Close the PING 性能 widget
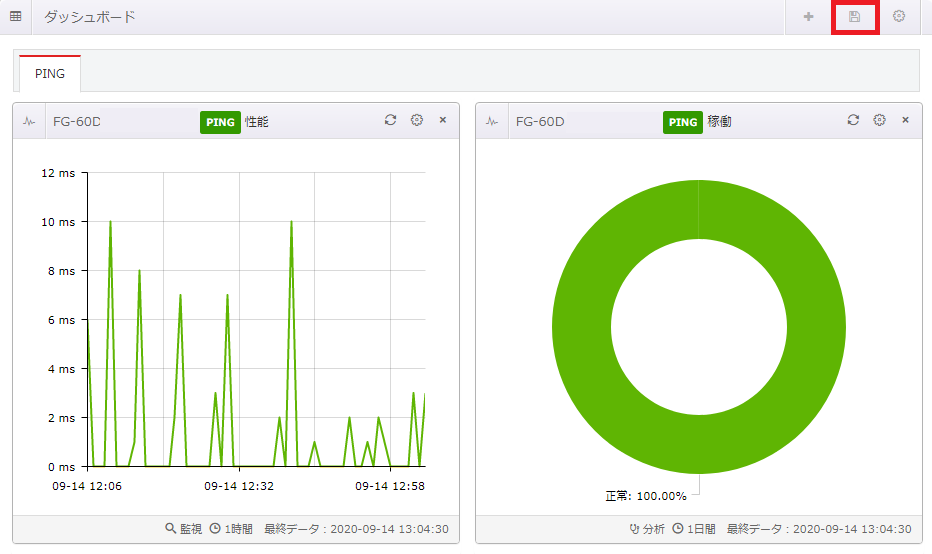The image size is (932, 554). [x=443, y=120]
